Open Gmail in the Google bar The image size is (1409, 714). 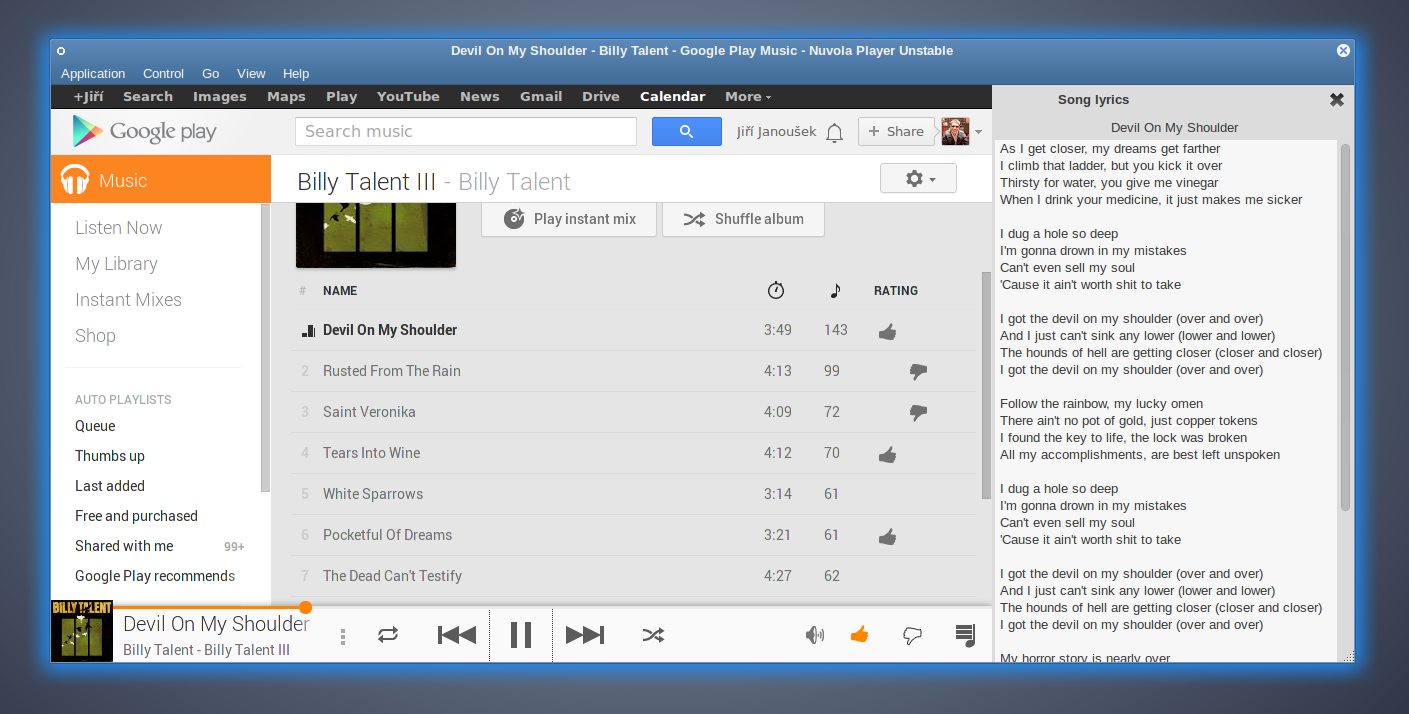pyautogui.click(x=541, y=96)
